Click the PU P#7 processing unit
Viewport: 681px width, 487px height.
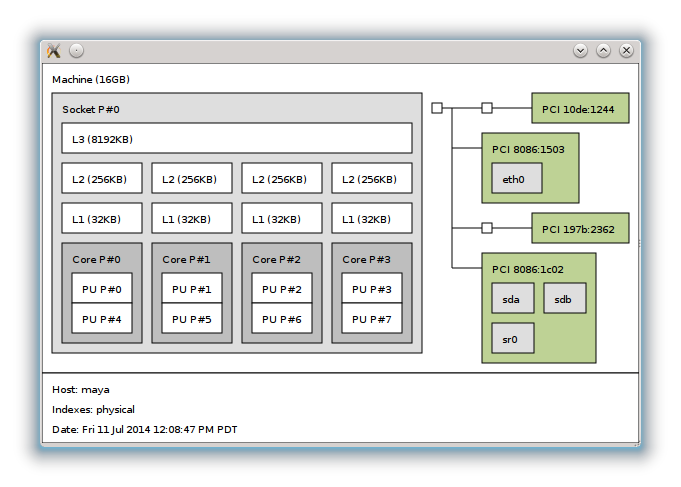pyautogui.click(x=372, y=319)
